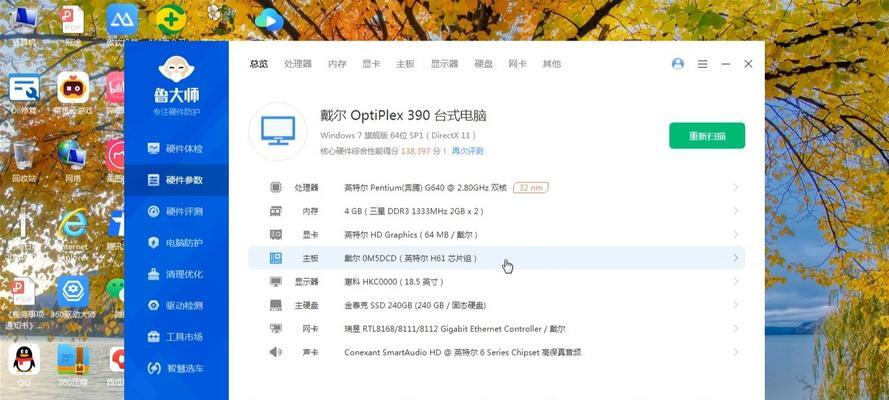Click the 32 nm badge

pyautogui.click(x=531, y=188)
